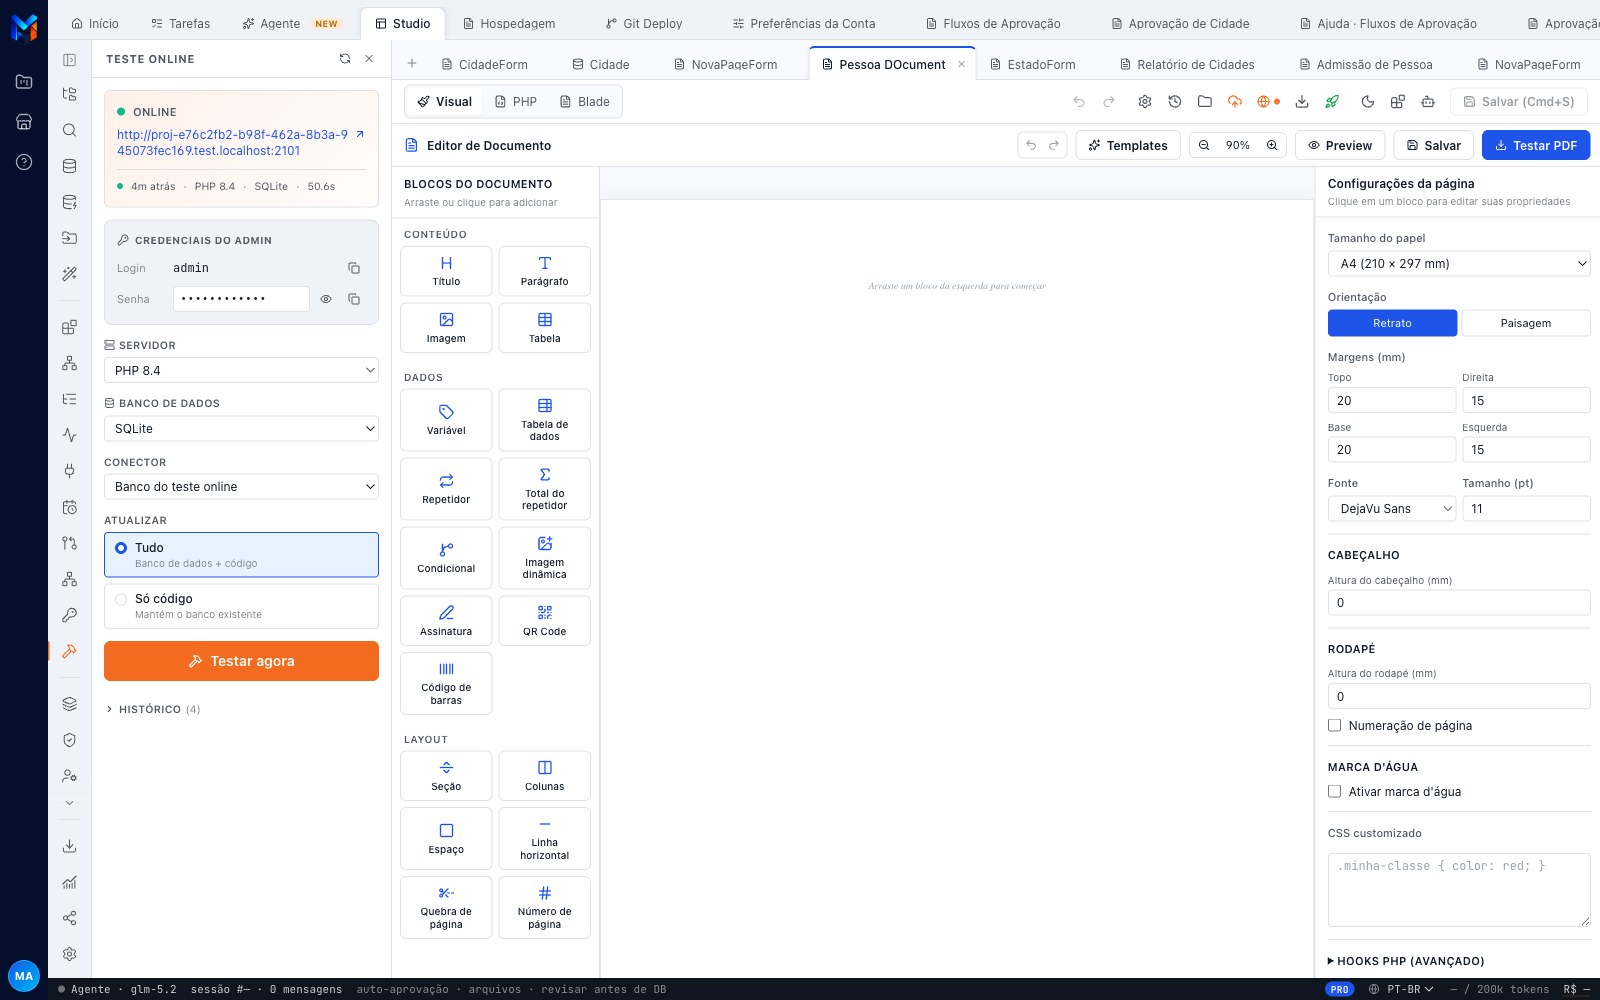Show the admin password
1600x1000 pixels.
coord(326,299)
